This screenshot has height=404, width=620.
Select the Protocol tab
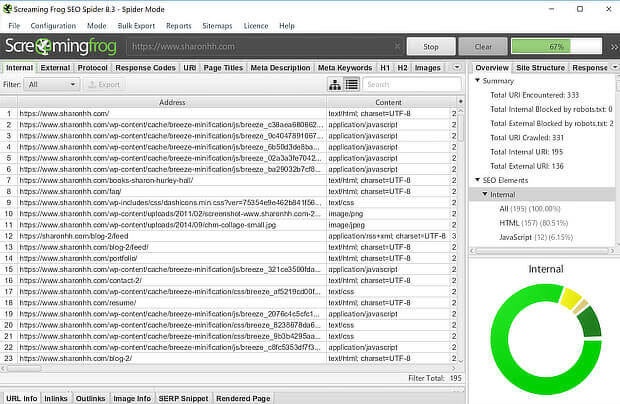click(93, 68)
